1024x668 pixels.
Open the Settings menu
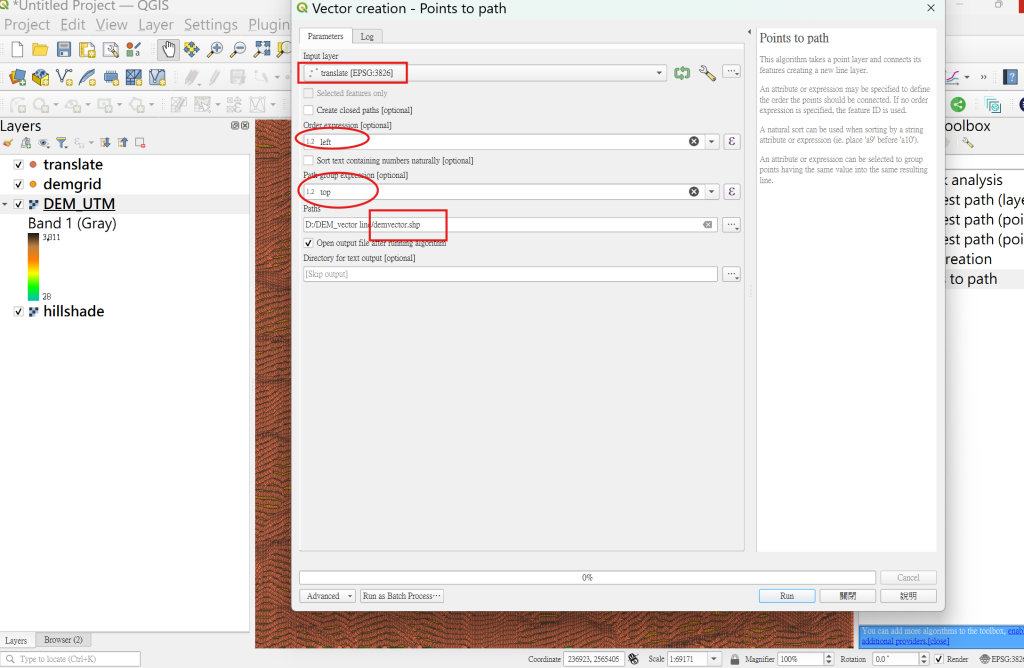pos(211,25)
